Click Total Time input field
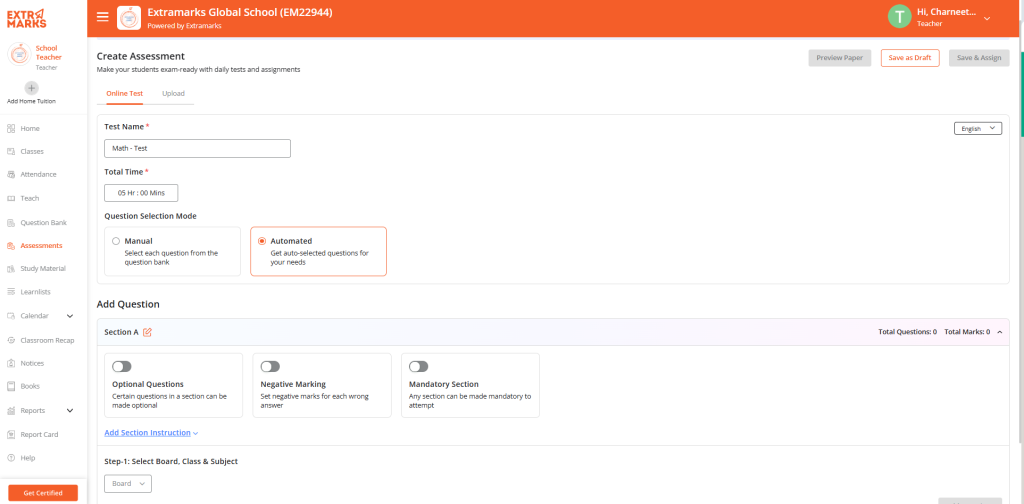Viewport: 1024px width, 504px height. tap(141, 193)
